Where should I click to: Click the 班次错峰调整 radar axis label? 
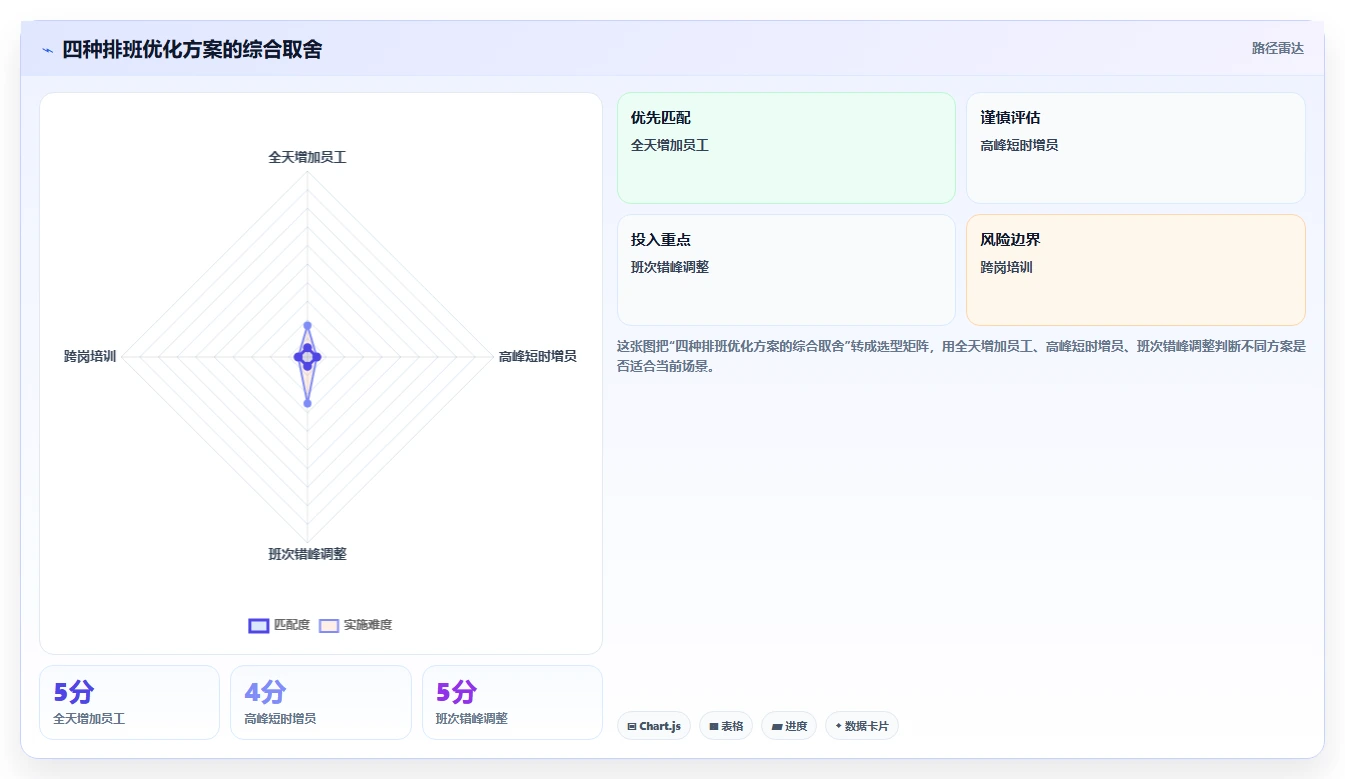pos(307,554)
